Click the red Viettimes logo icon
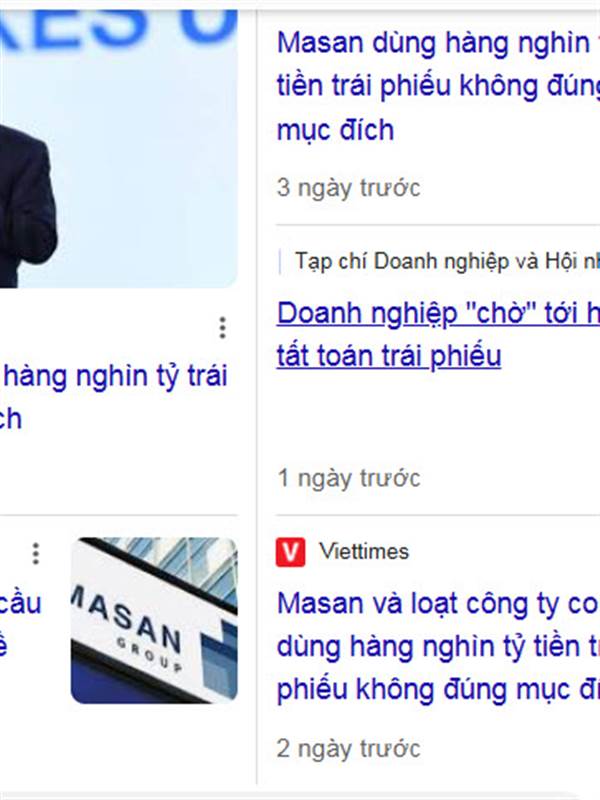This screenshot has height=800, width=600. [290, 552]
